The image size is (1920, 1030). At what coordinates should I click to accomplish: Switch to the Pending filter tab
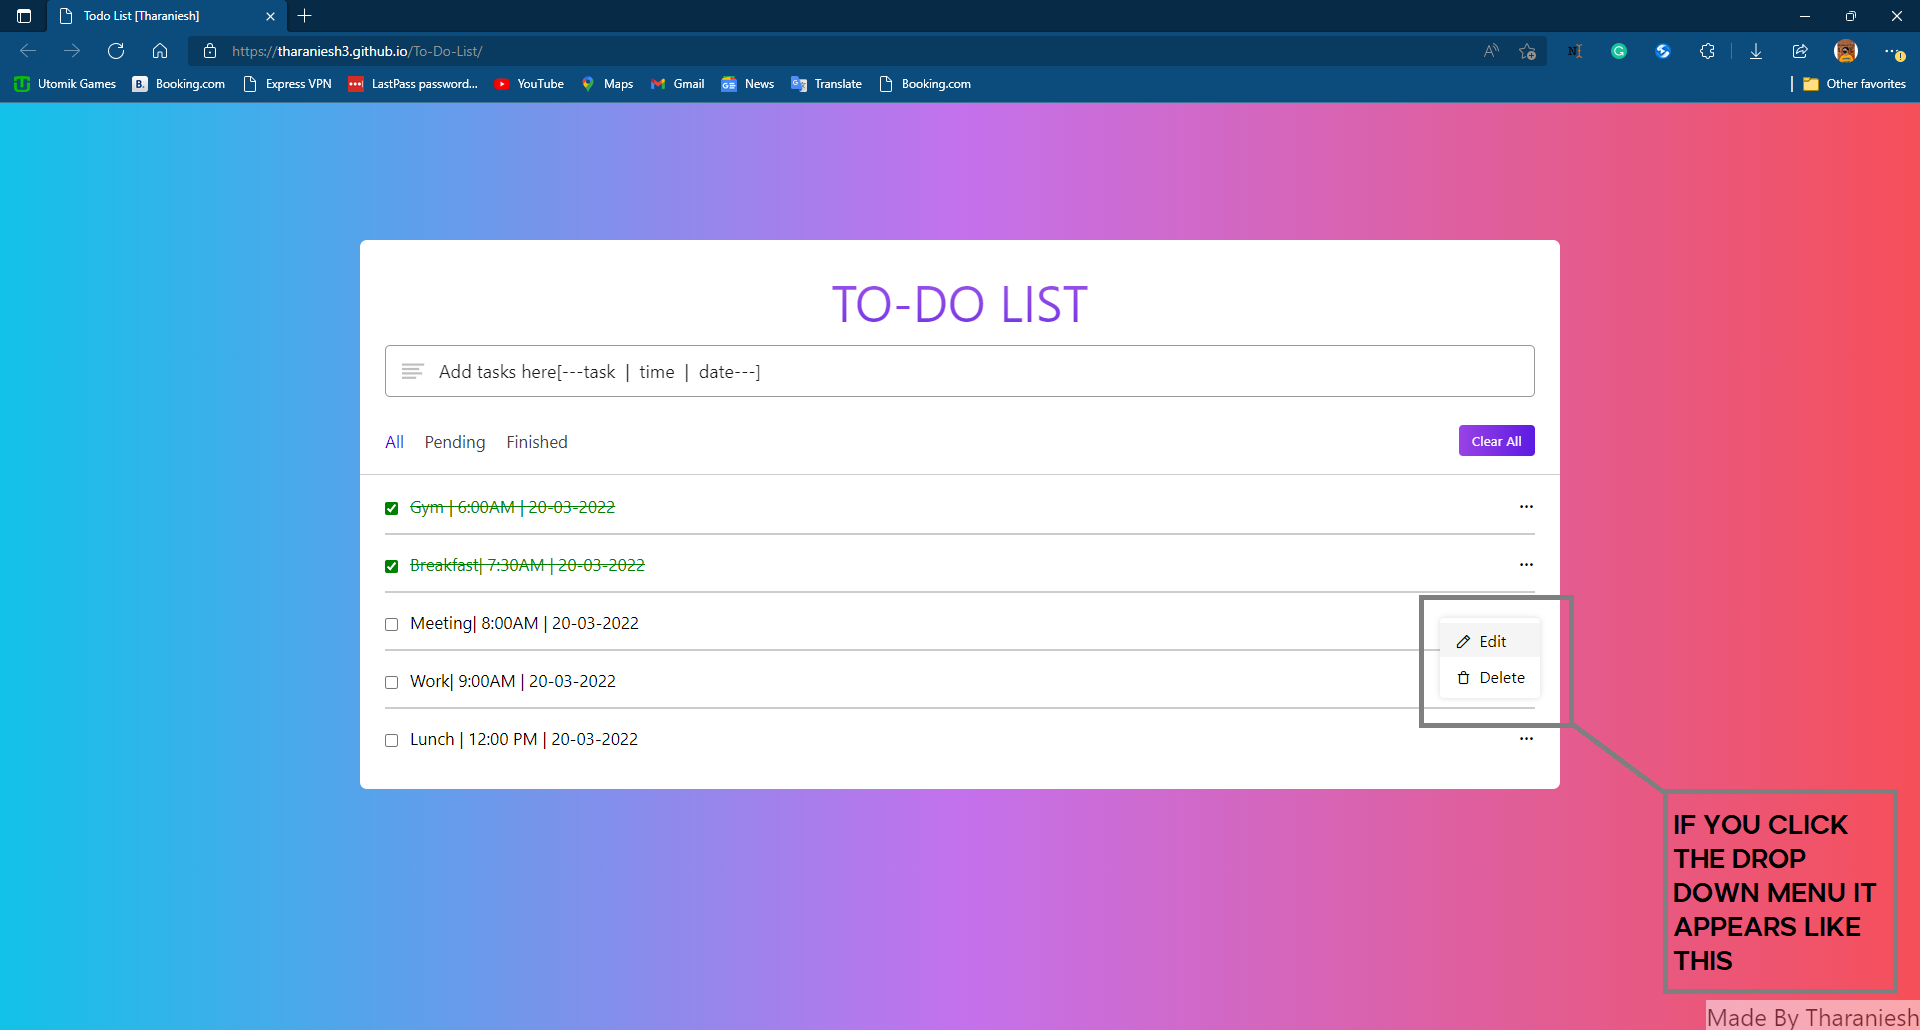pyautogui.click(x=455, y=442)
